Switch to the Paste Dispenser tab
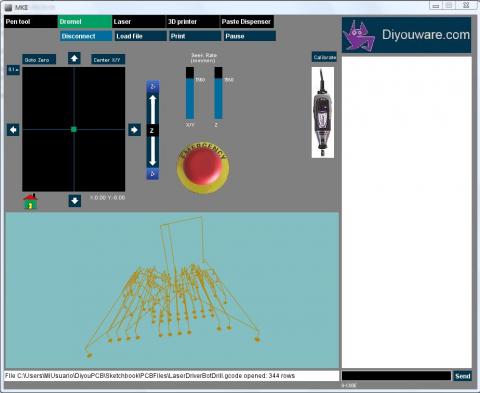The width and height of the screenshot is (480, 393). pos(247,22)
